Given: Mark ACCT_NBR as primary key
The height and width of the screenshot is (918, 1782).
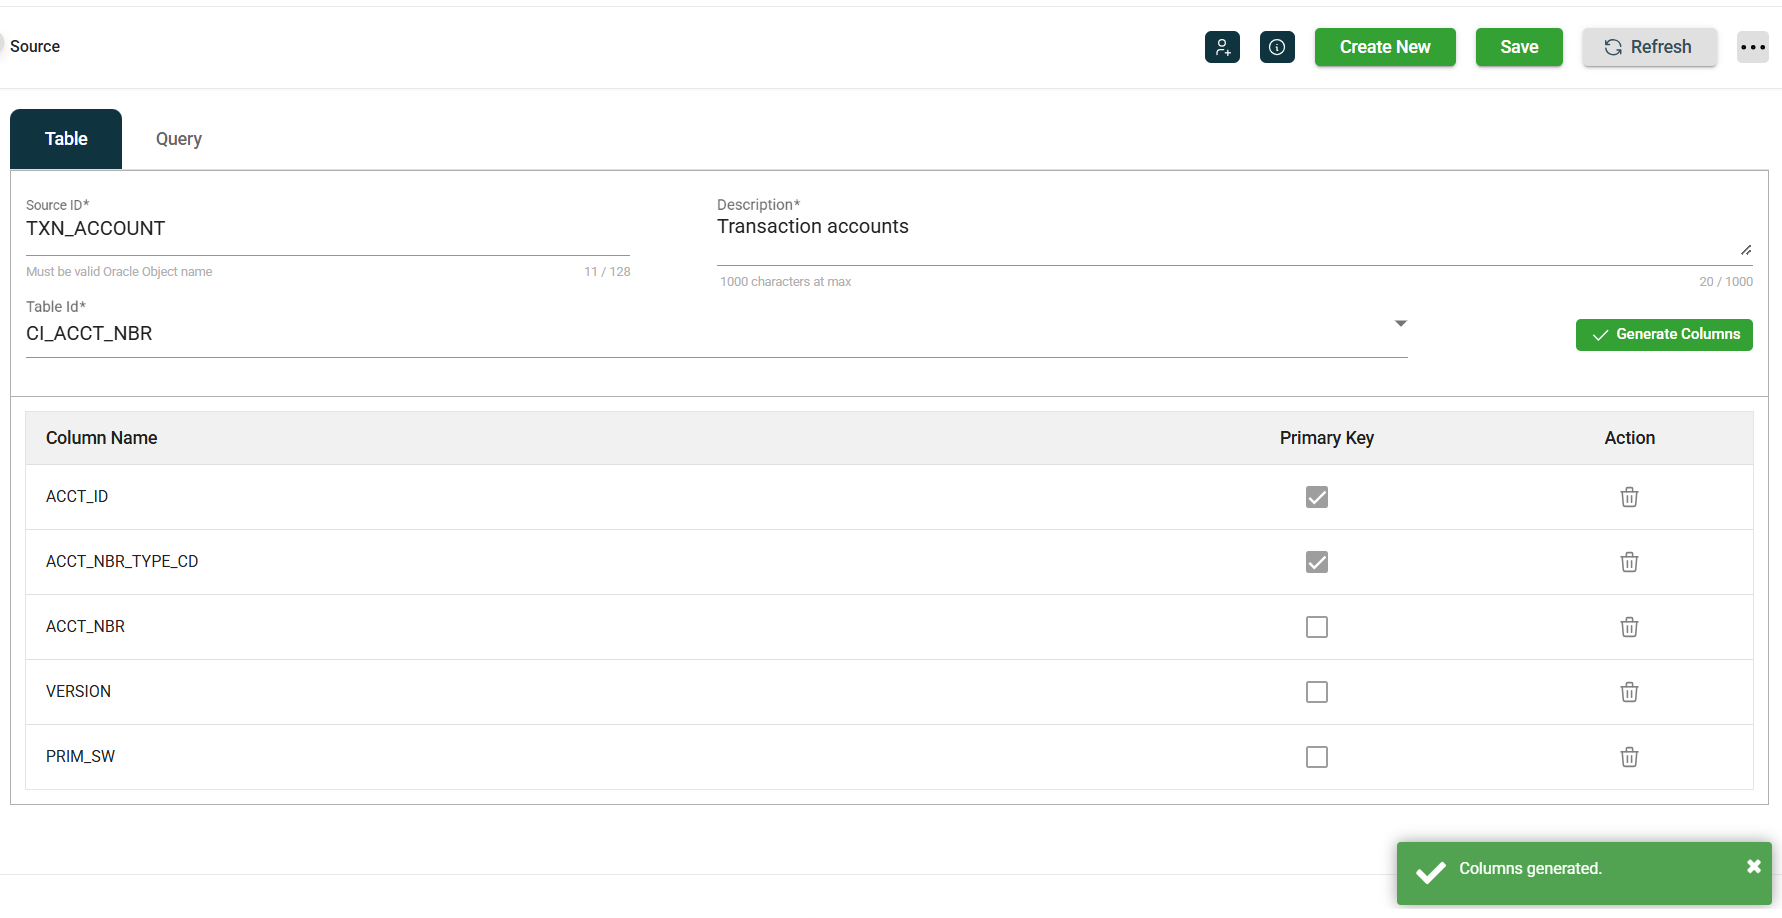Looking at the screenshot, I should [x=1316, y=627].
